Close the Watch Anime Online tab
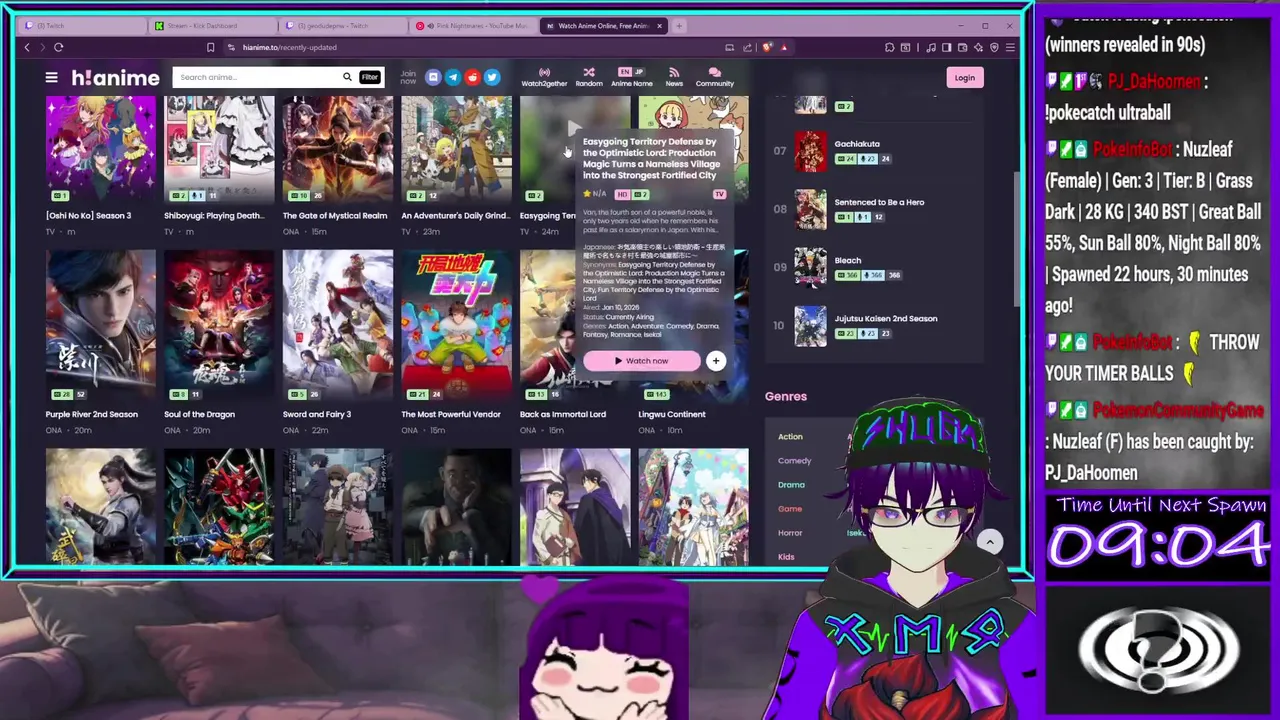The width and height of the screenshot is (1280, 720). [x=659, y=26]
